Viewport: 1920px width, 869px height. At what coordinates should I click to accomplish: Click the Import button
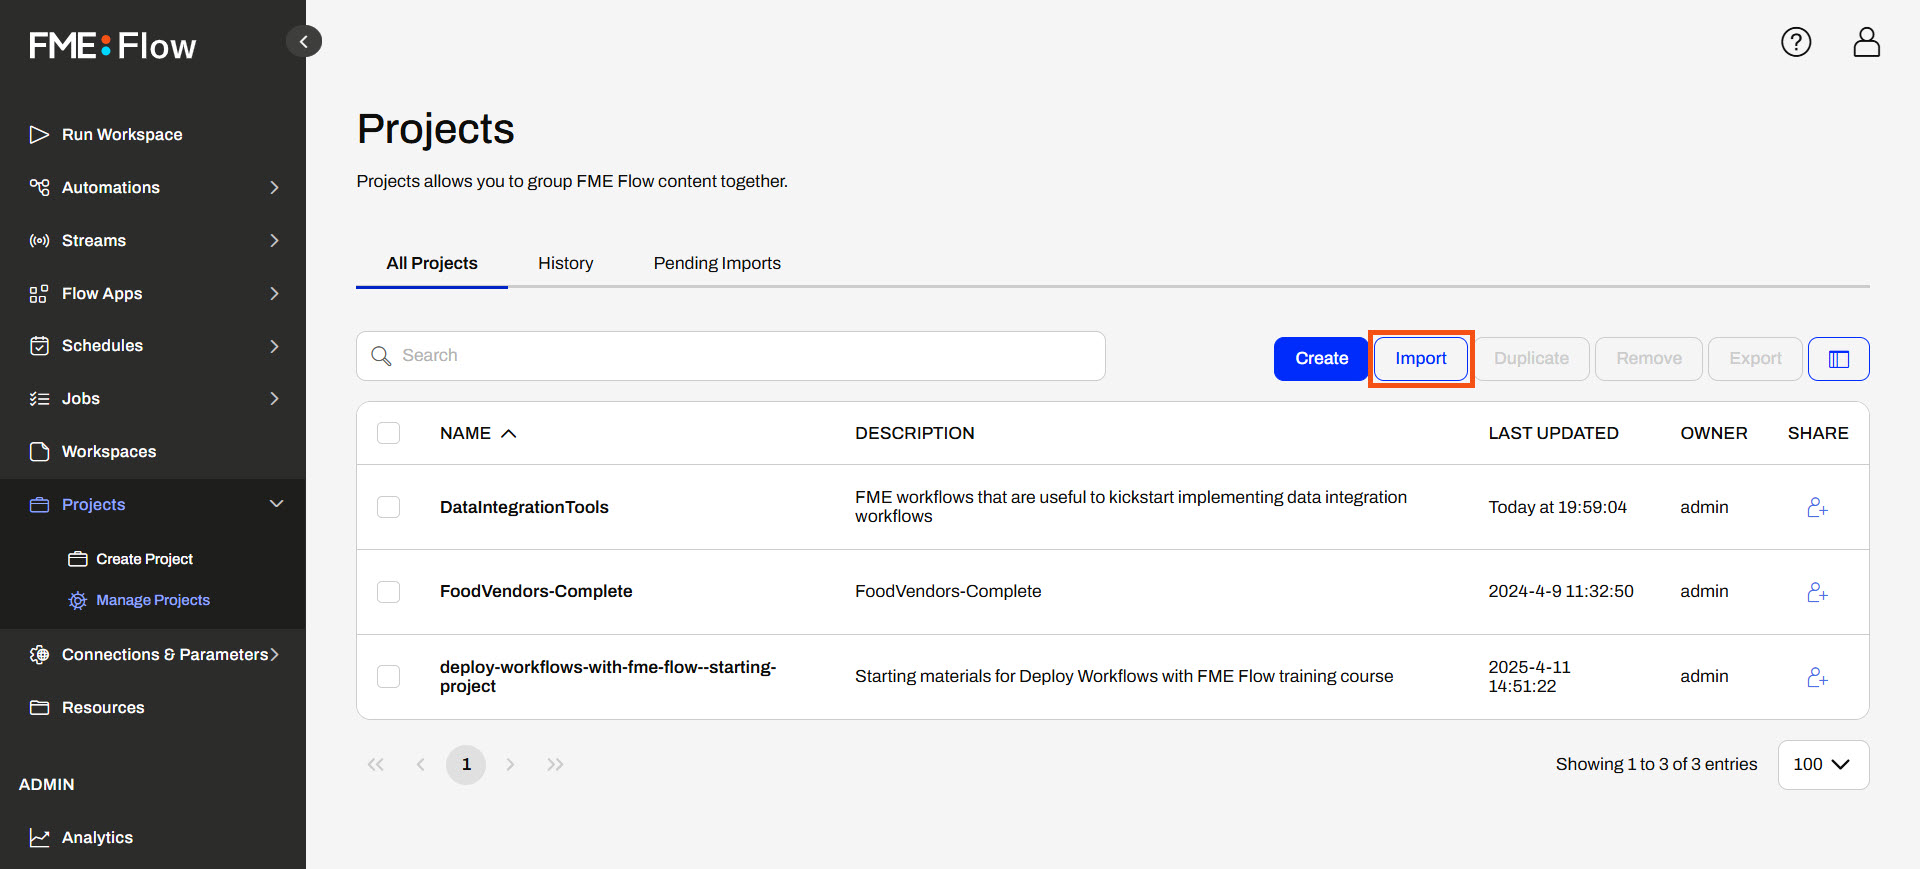click(x=1420, y=359)
